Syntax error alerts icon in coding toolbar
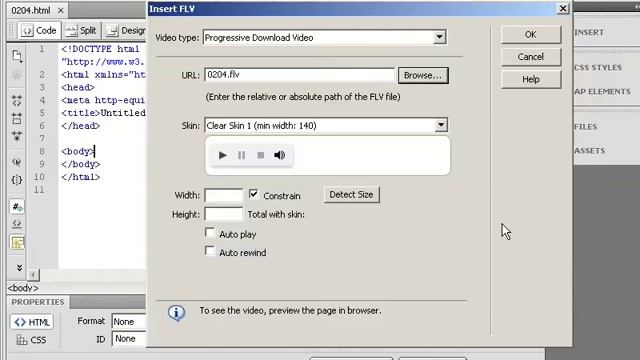 tap(17, 243)
